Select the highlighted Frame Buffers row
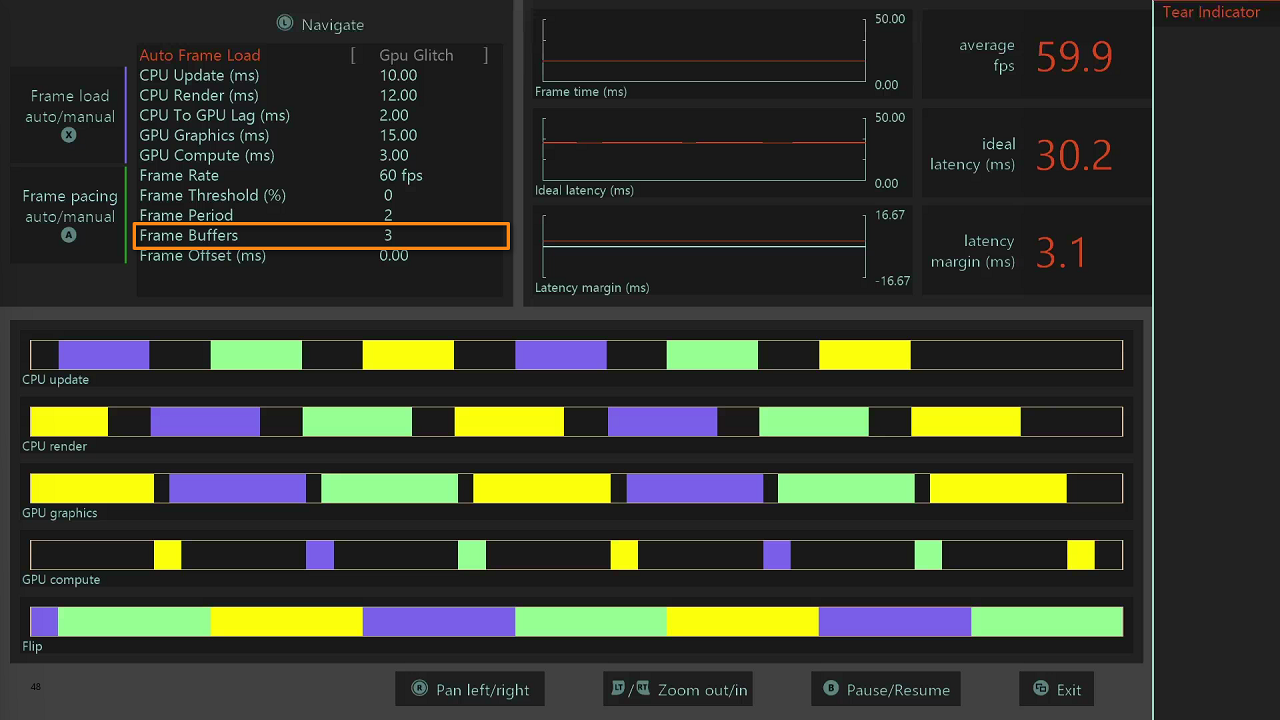Screen dimensions: 1280x720 [321, 235]
